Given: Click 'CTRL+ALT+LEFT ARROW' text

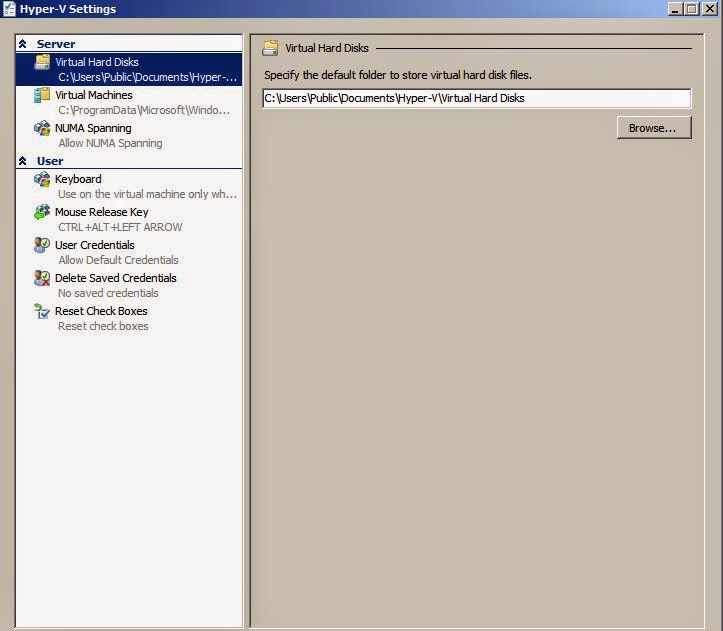Looking at the screenshot, I should pyautogui.click(x=120, y=227).
